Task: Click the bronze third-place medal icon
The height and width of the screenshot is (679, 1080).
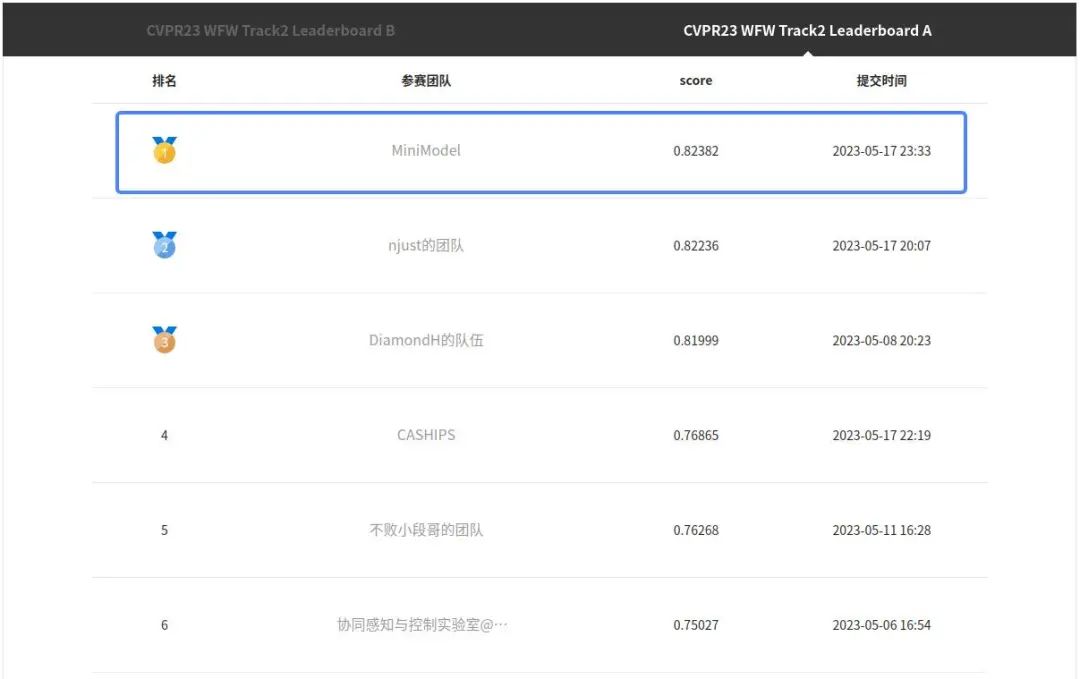Action: click(x=164, y=340)
